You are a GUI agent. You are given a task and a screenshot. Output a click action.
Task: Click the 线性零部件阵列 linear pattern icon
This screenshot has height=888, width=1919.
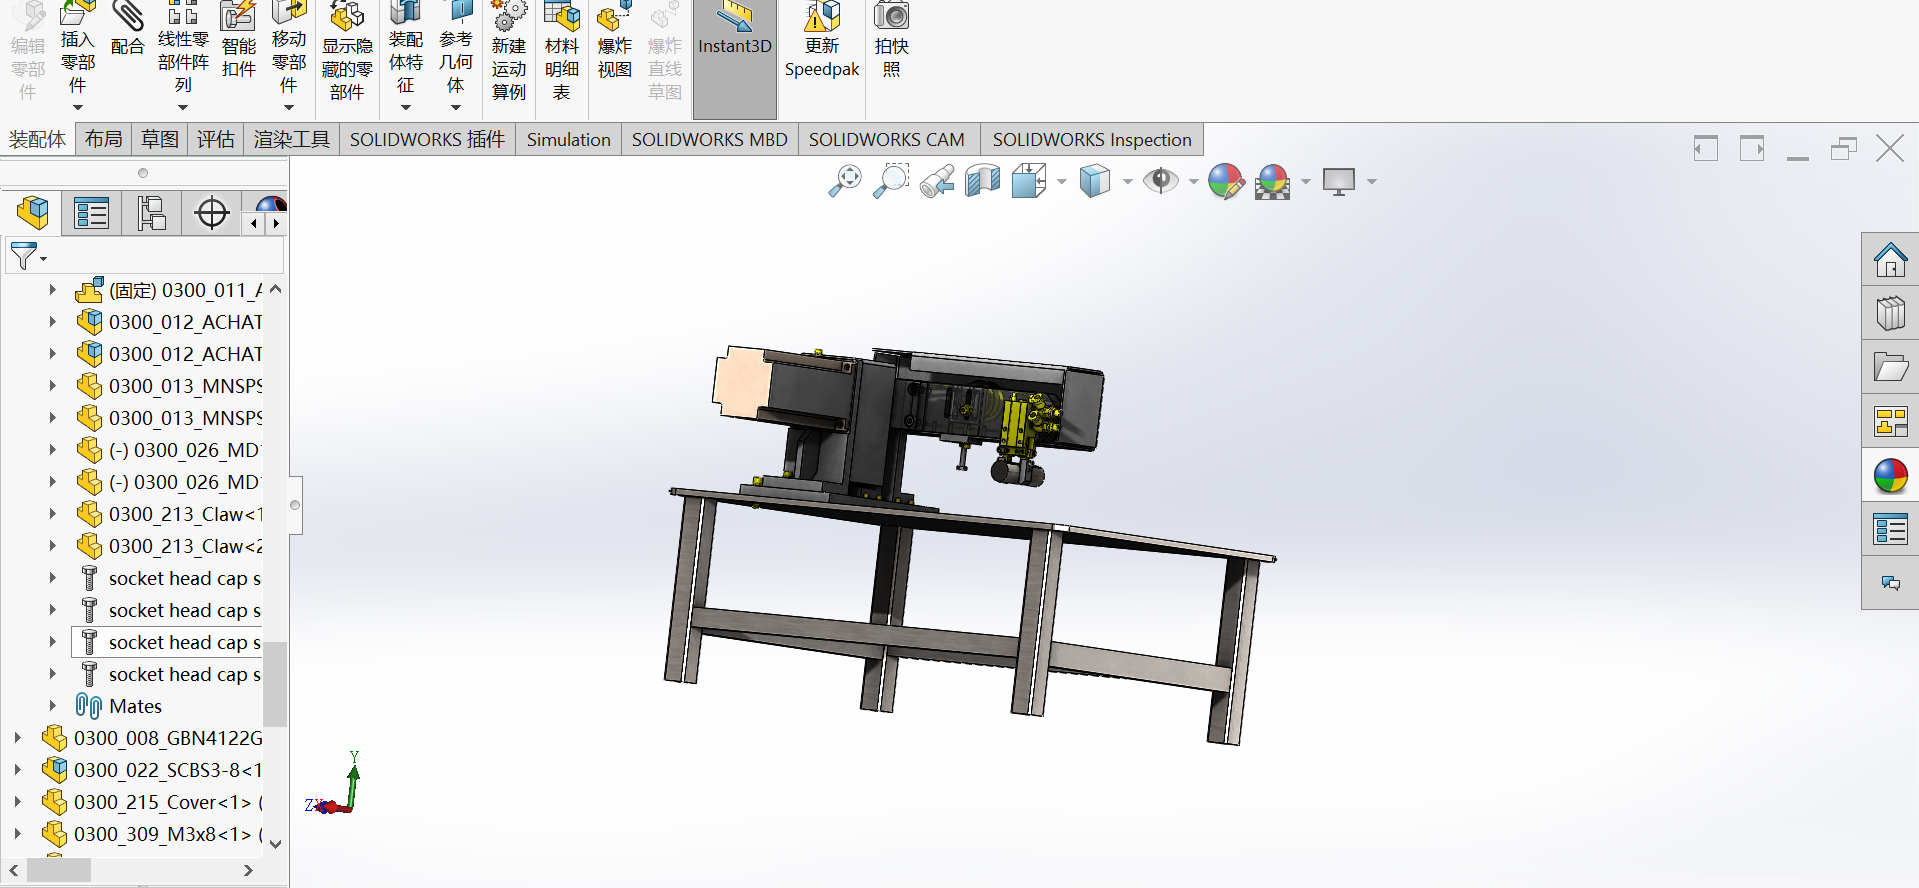pyautogui.click(x=183, y=13)
